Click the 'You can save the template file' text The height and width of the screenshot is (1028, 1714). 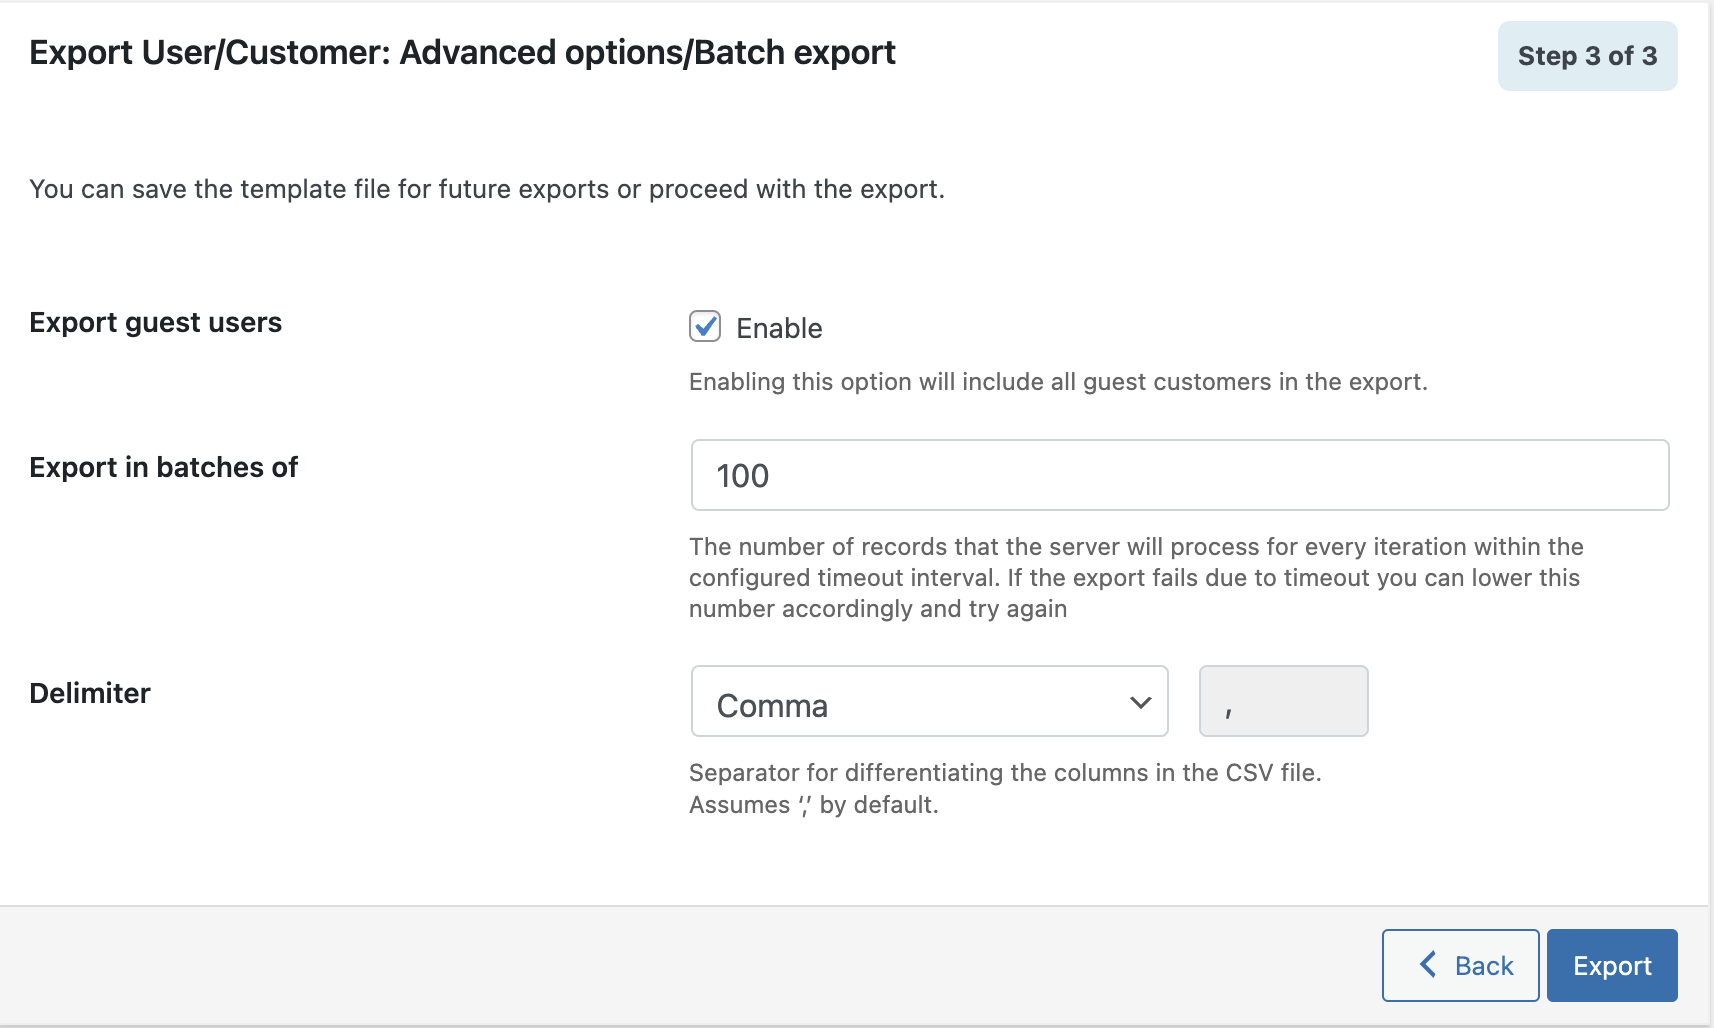(487, 189)
